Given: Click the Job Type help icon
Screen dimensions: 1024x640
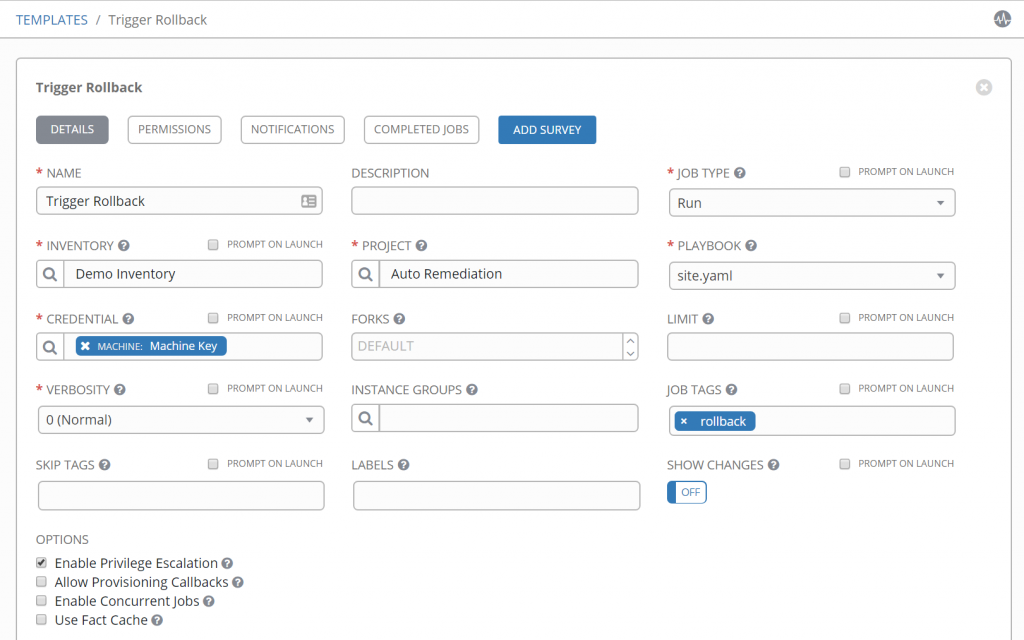Looking at the screenshot, I should coord(740,173).
